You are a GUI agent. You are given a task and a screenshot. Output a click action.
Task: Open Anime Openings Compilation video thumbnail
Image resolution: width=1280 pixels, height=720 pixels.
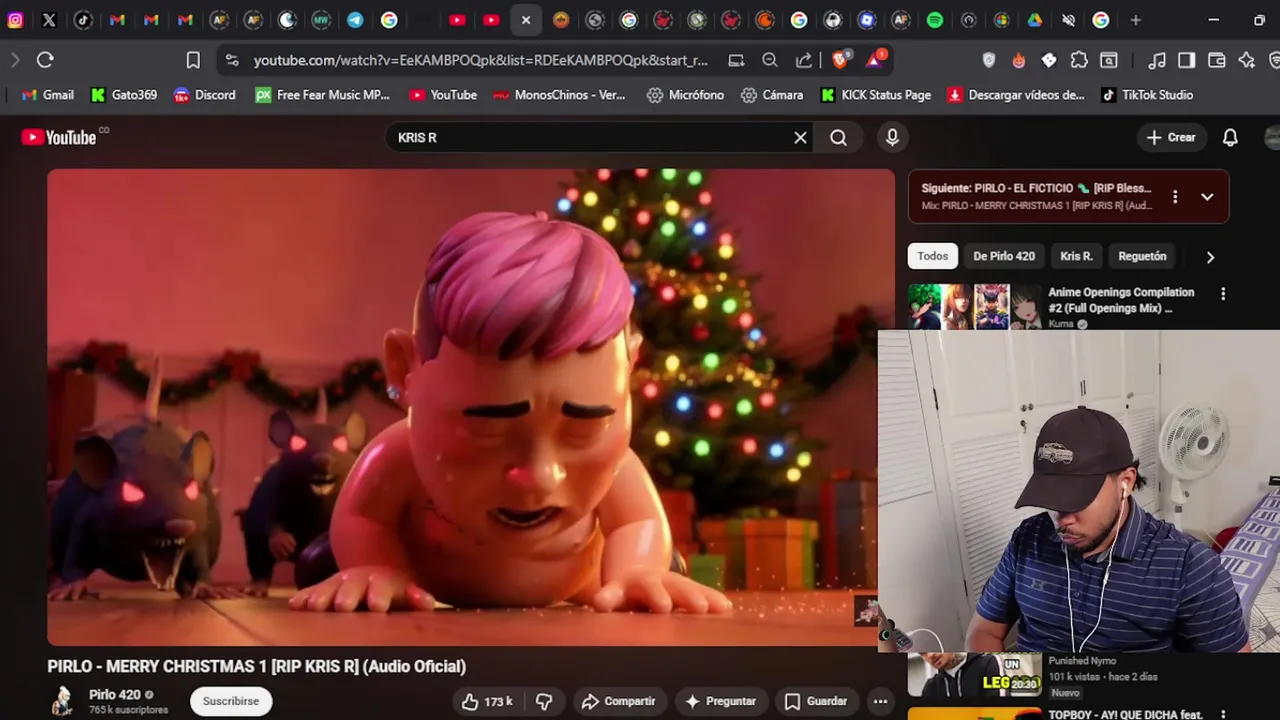tap(975, 307)
